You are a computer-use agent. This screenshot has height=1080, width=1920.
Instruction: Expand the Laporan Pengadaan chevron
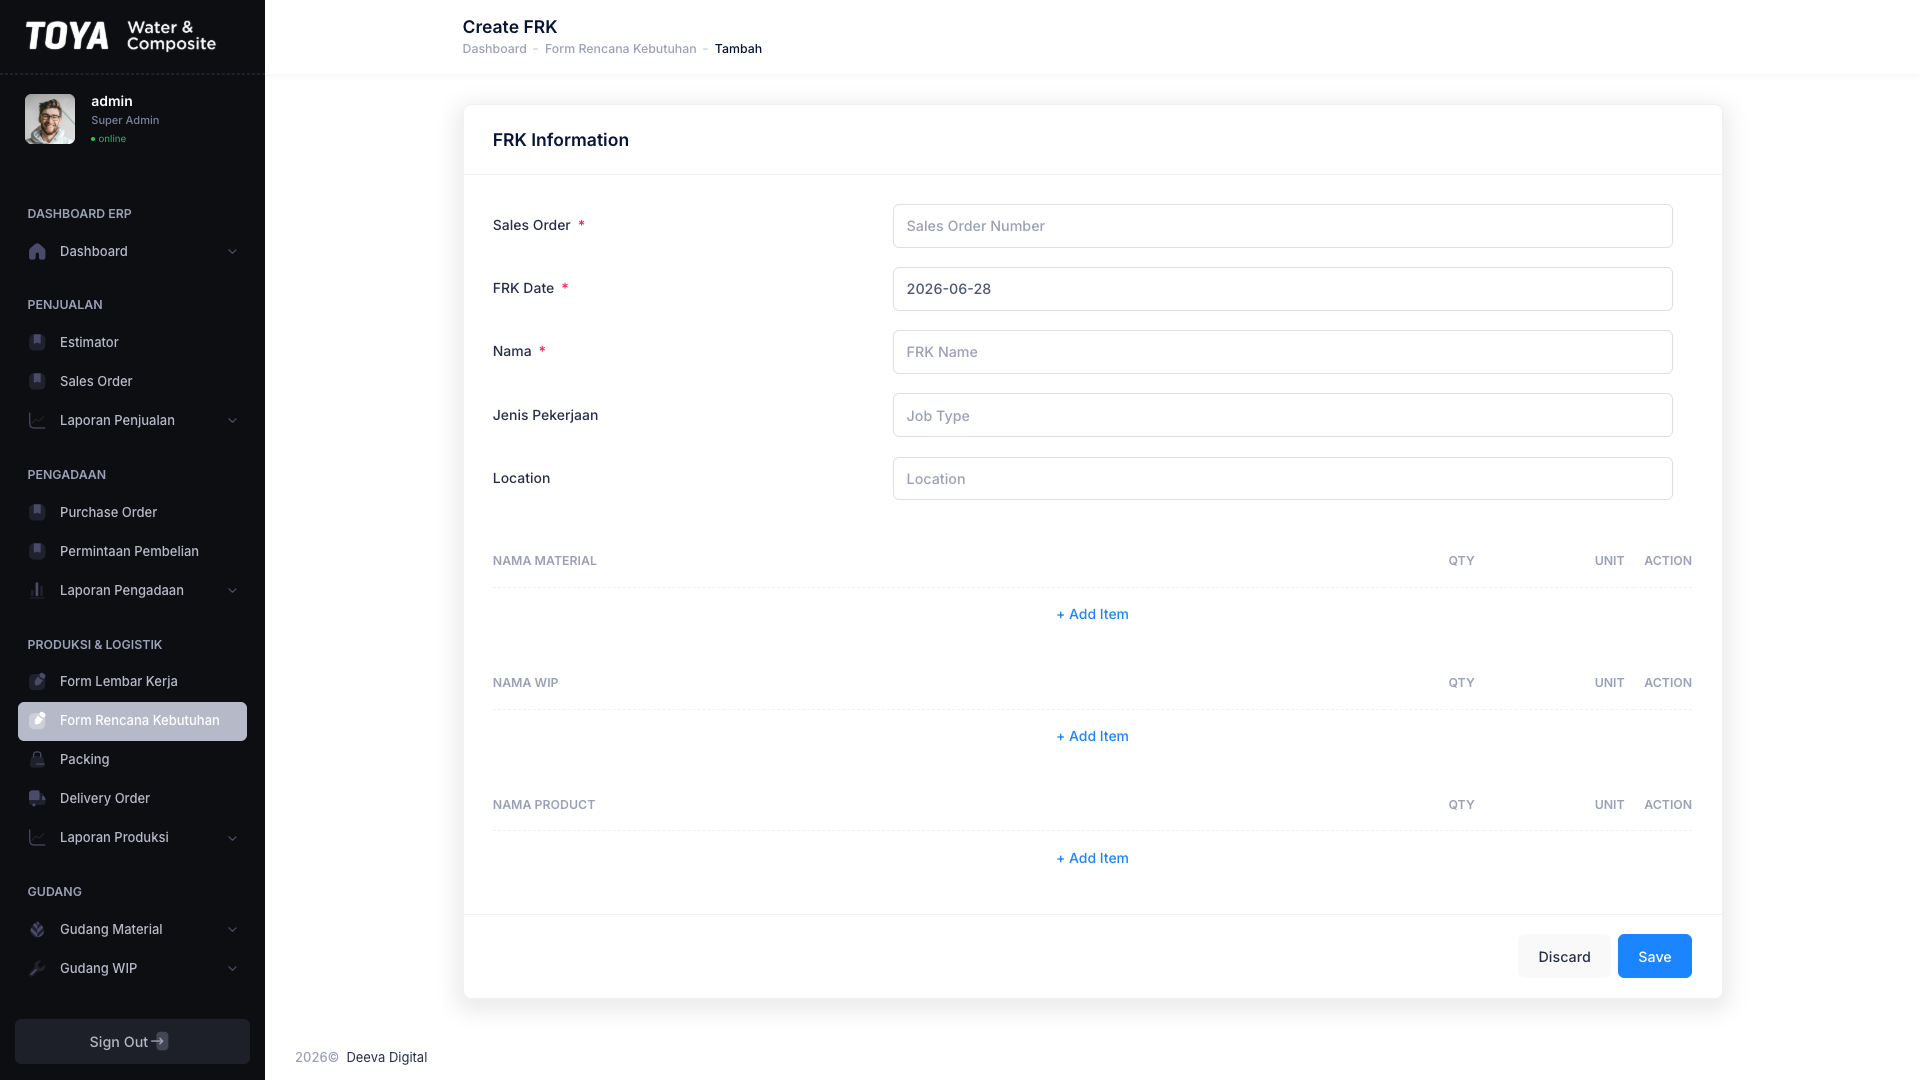pos(232,590)
